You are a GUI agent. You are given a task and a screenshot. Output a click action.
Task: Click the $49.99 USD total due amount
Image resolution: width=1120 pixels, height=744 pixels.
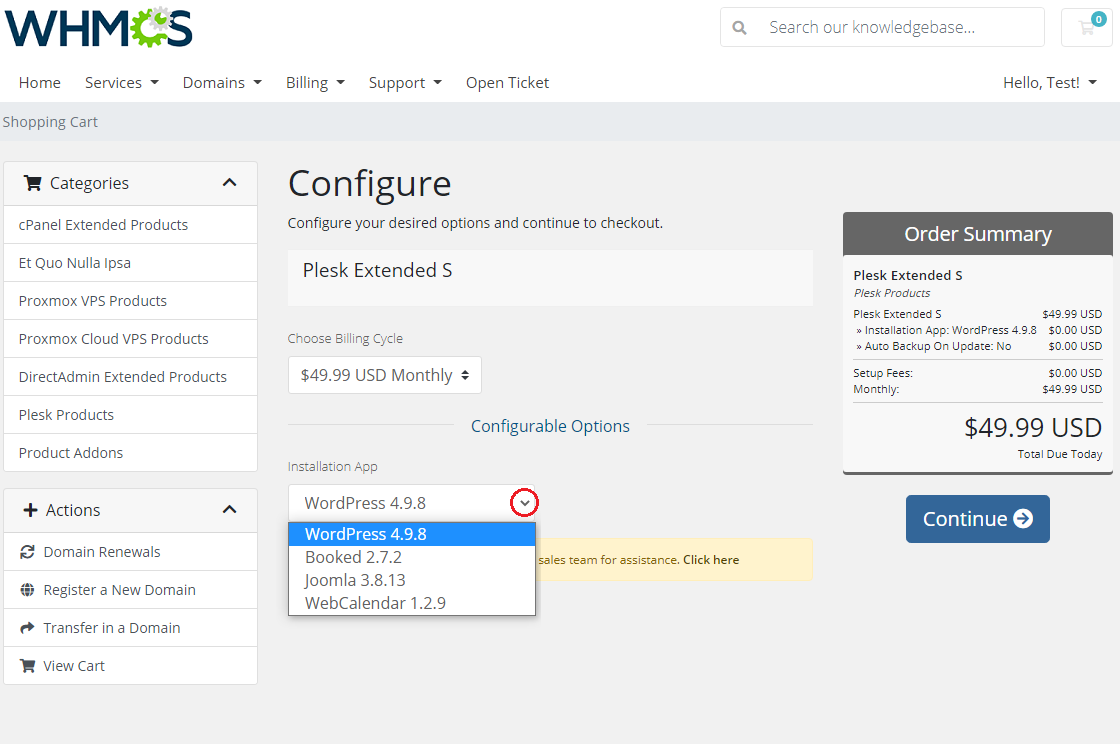pyautogui.click(x=1033, y=428)
